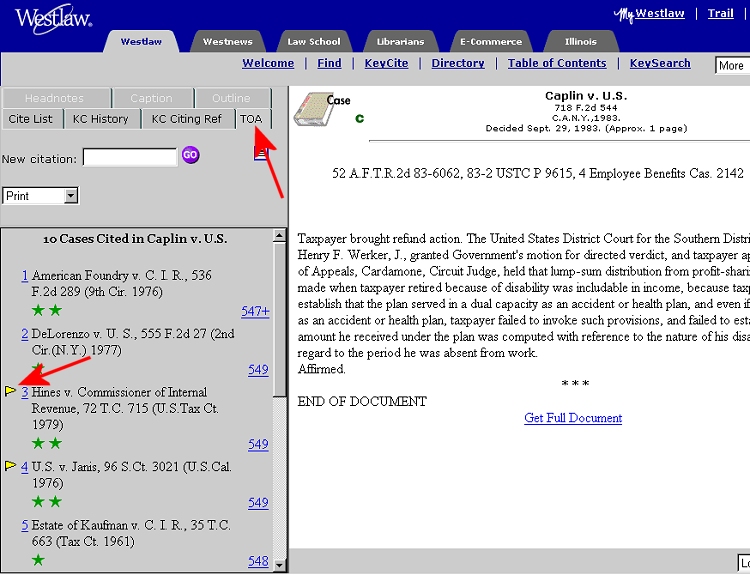
Task: Click yellow flag beside U.S. v. Janis
Action: click(10, 465)
